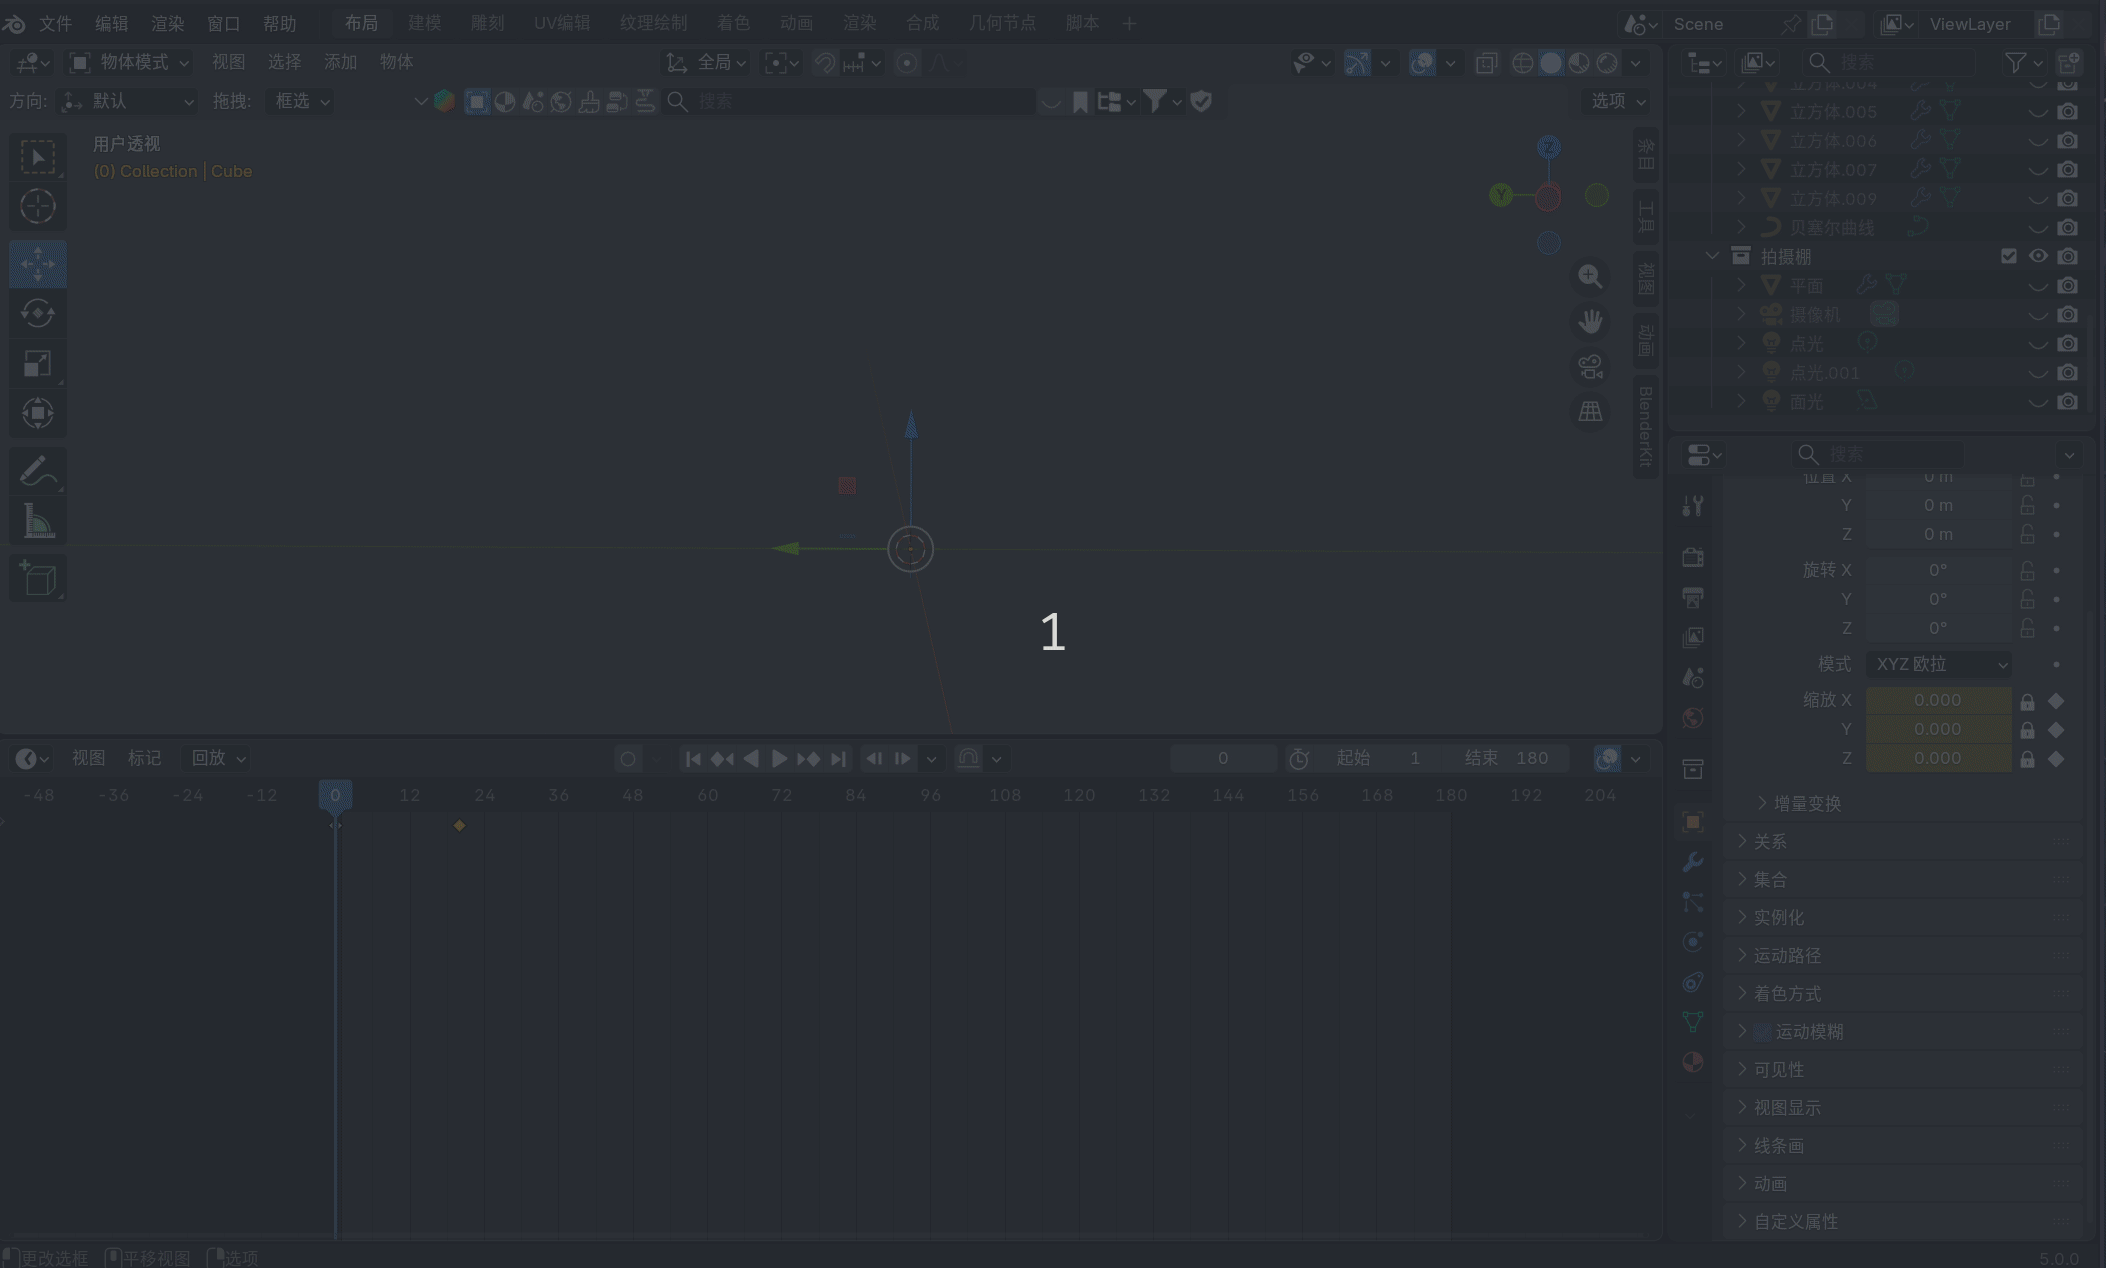2106x1268 pixels.
Task: Toggle 拍摄棚 collection exclude checkbox
Action: pyautogui.click(x=2008, y=256)
